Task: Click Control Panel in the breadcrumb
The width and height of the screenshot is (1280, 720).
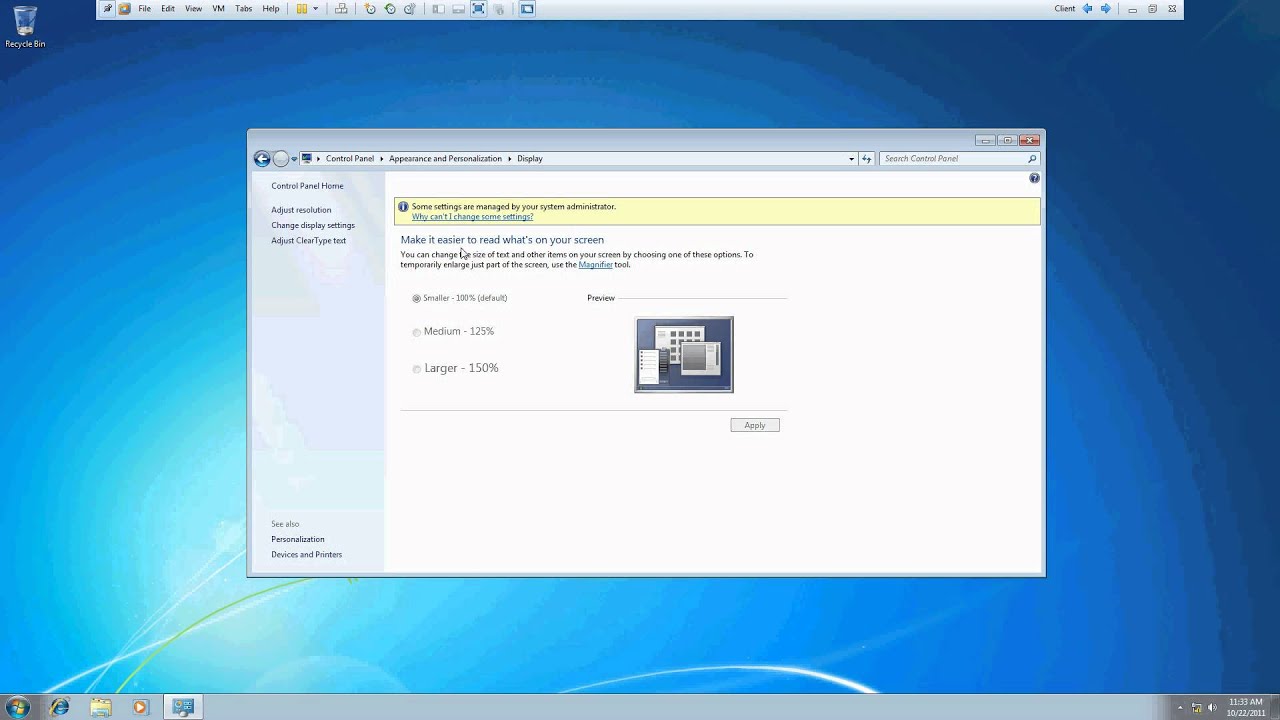Action: click(x=350, y=158)
